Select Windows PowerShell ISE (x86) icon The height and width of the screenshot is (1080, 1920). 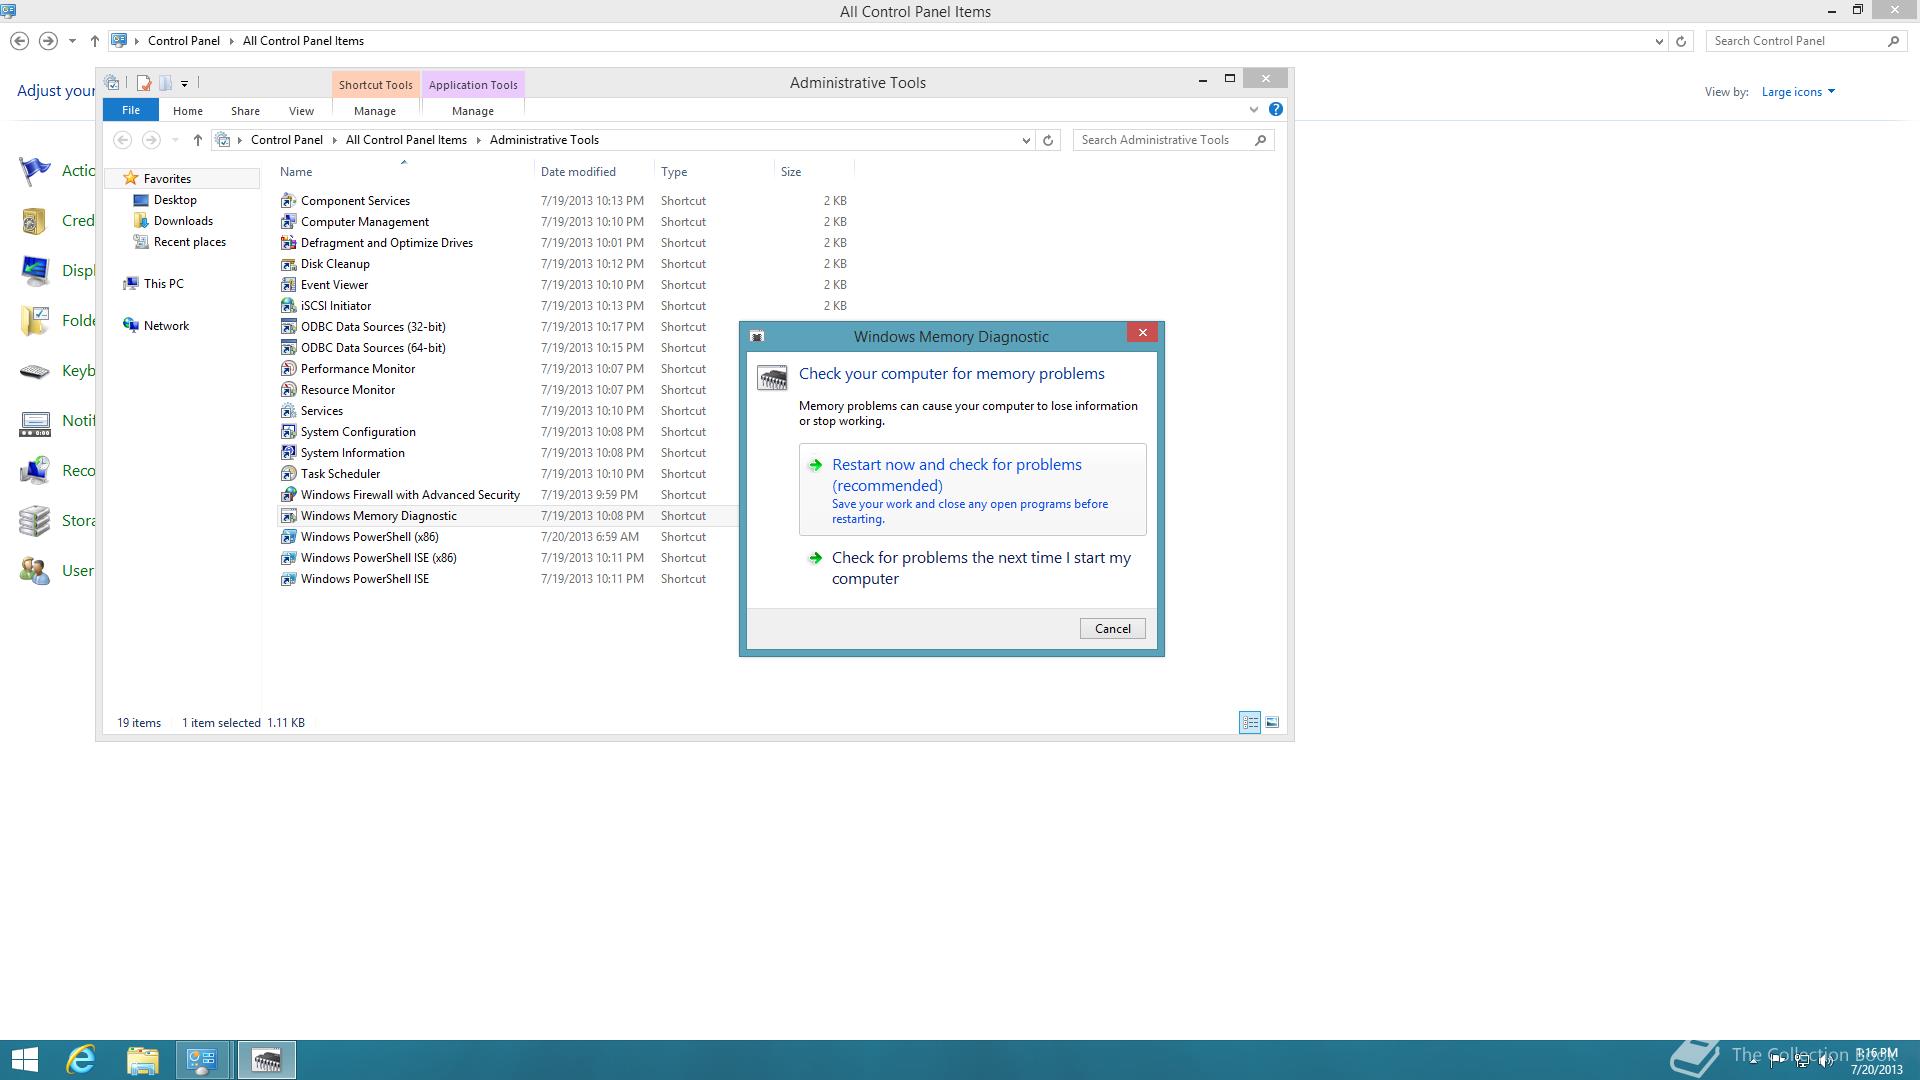pos(289,558)
